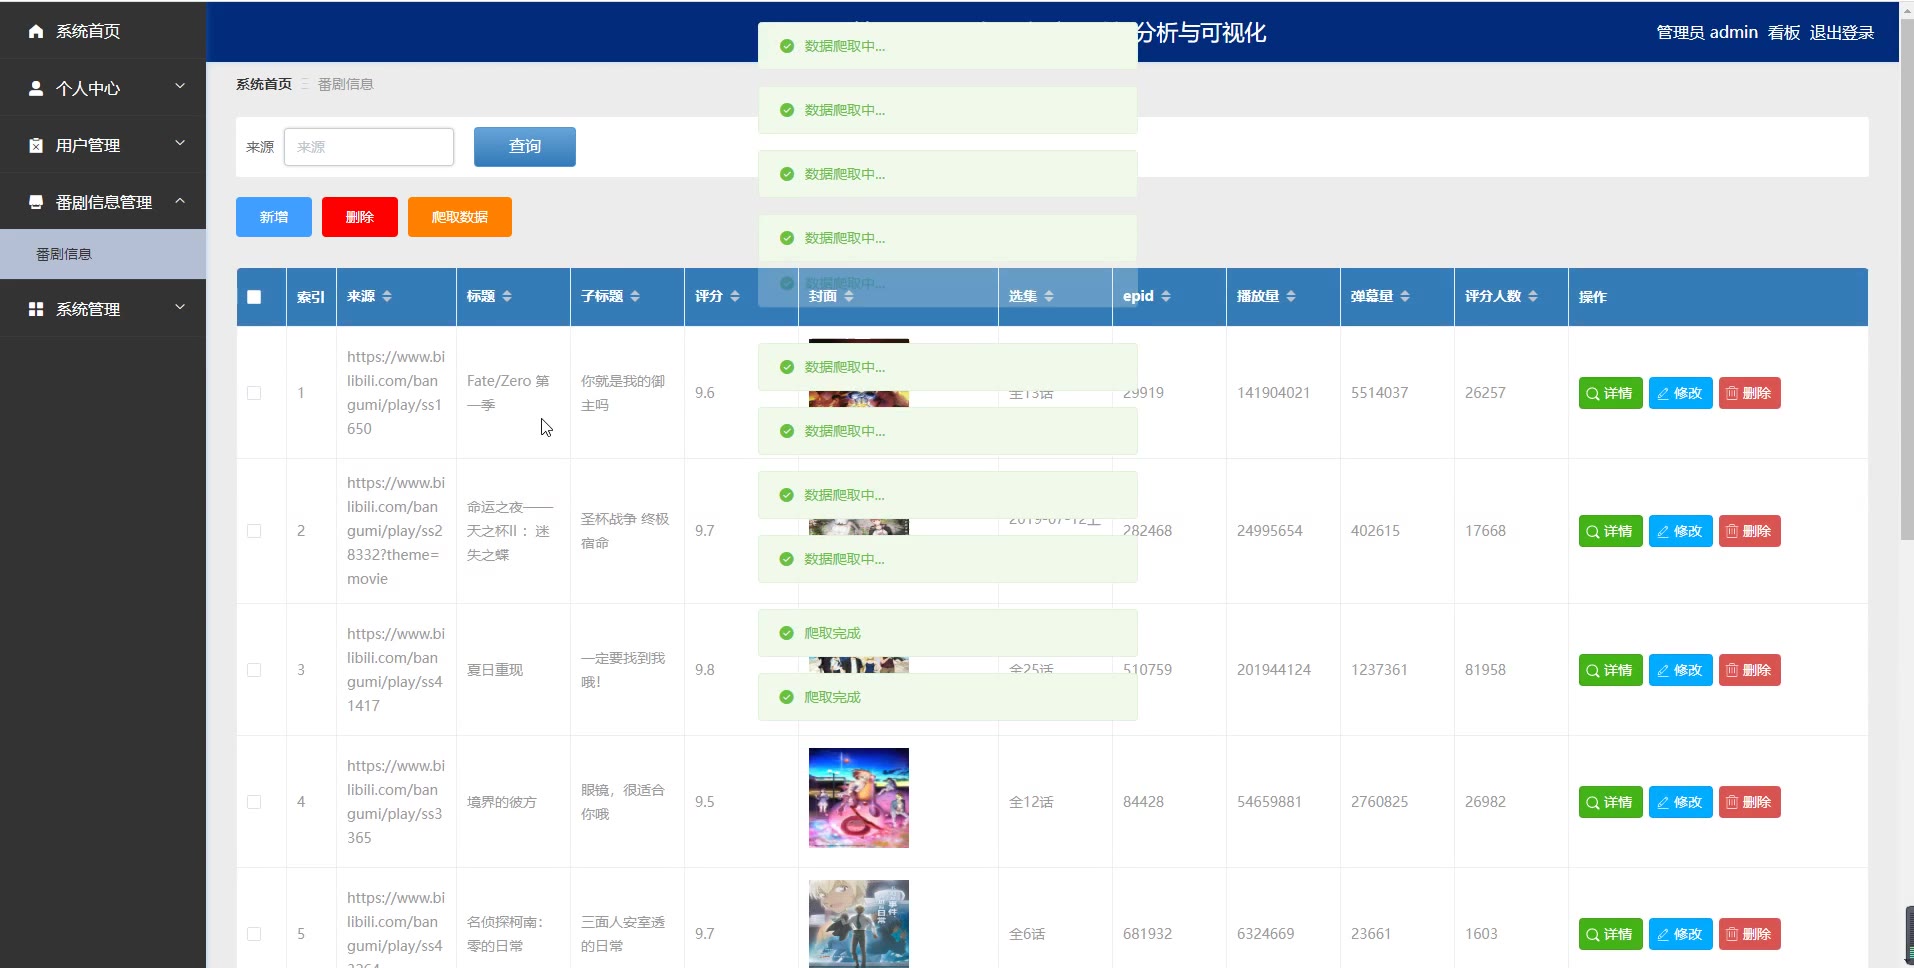This screenshot has width=1914, height=968.
Task: Open the 看板 dashboard link
Action: pos(1784,33)
